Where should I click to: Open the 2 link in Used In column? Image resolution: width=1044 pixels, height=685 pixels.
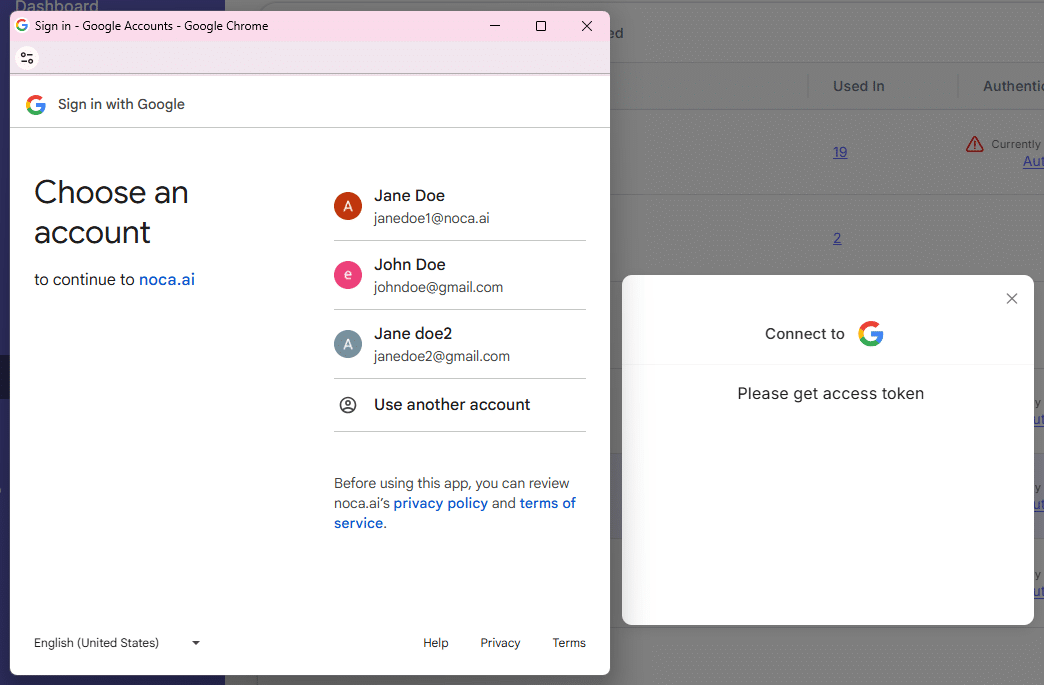(837, 238)
